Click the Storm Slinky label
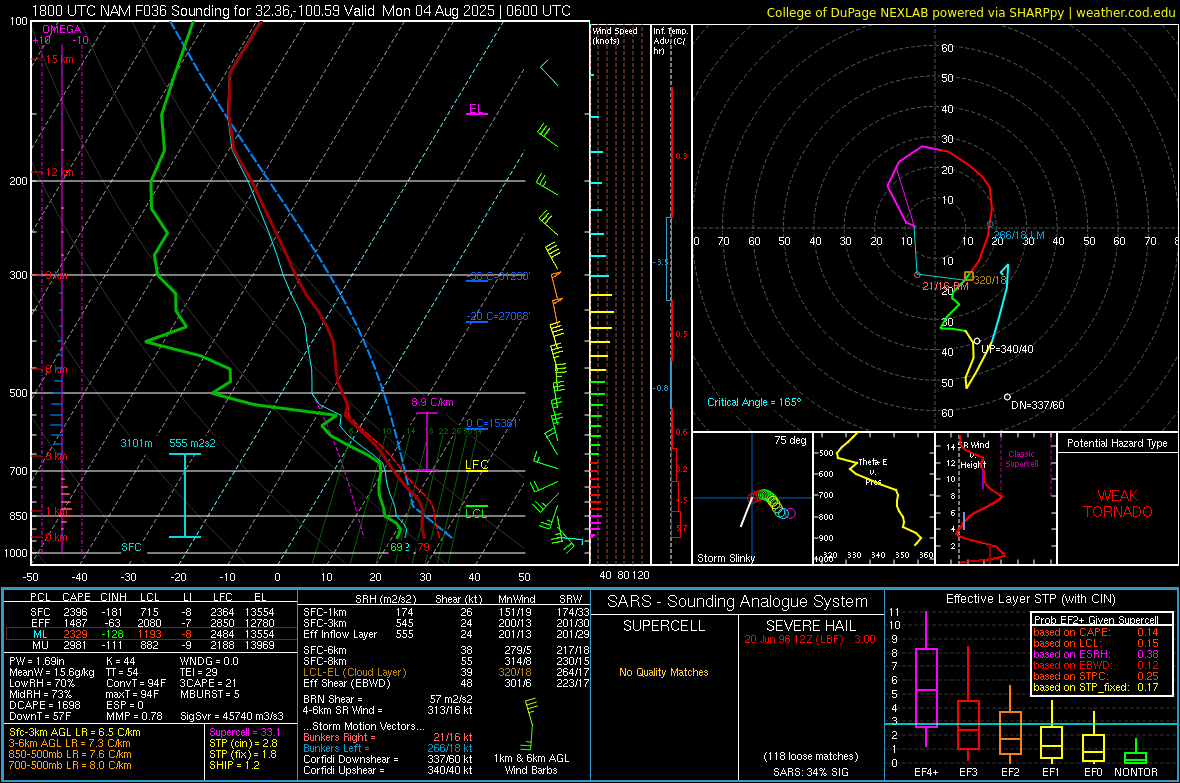 click(x=725, y=558)
